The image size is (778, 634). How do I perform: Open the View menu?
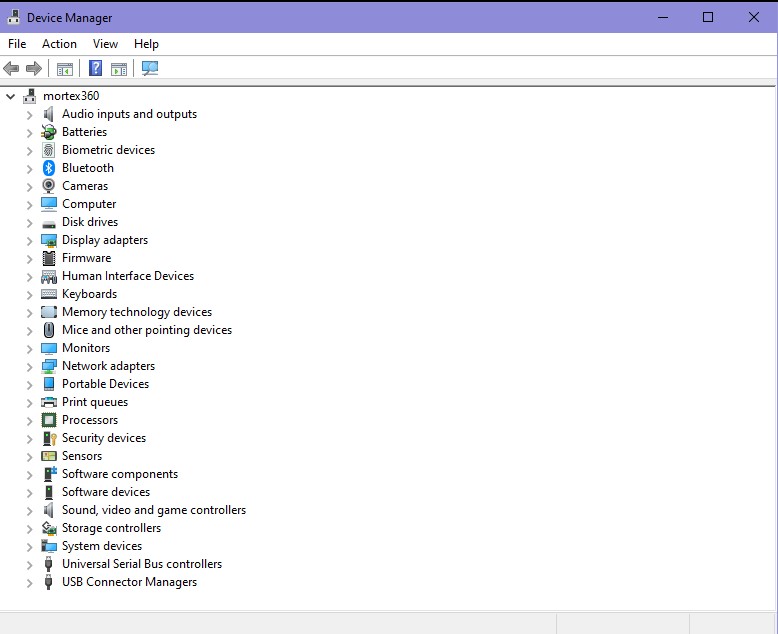pyautogui.click(x=105, y=44)
